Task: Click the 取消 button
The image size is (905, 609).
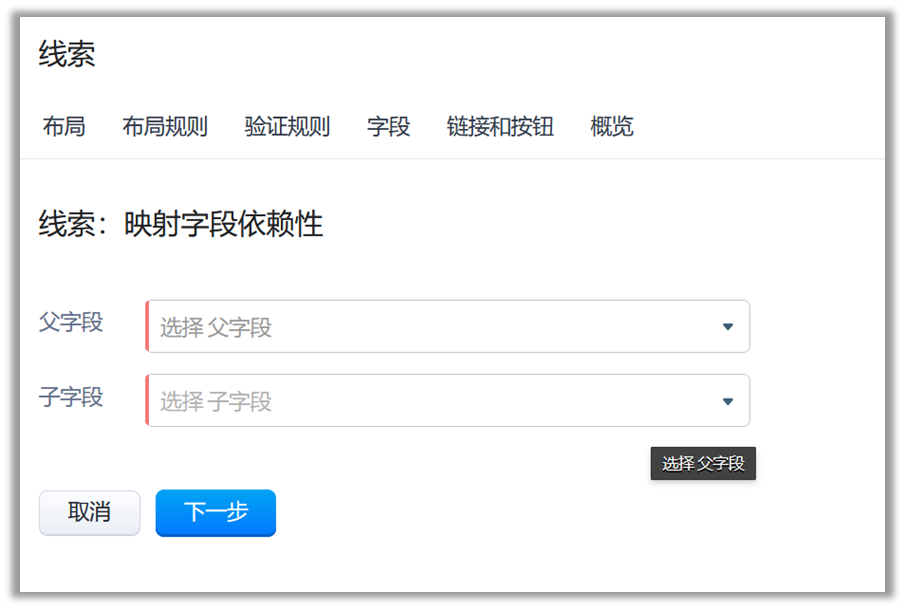Action: coord(89,512)
